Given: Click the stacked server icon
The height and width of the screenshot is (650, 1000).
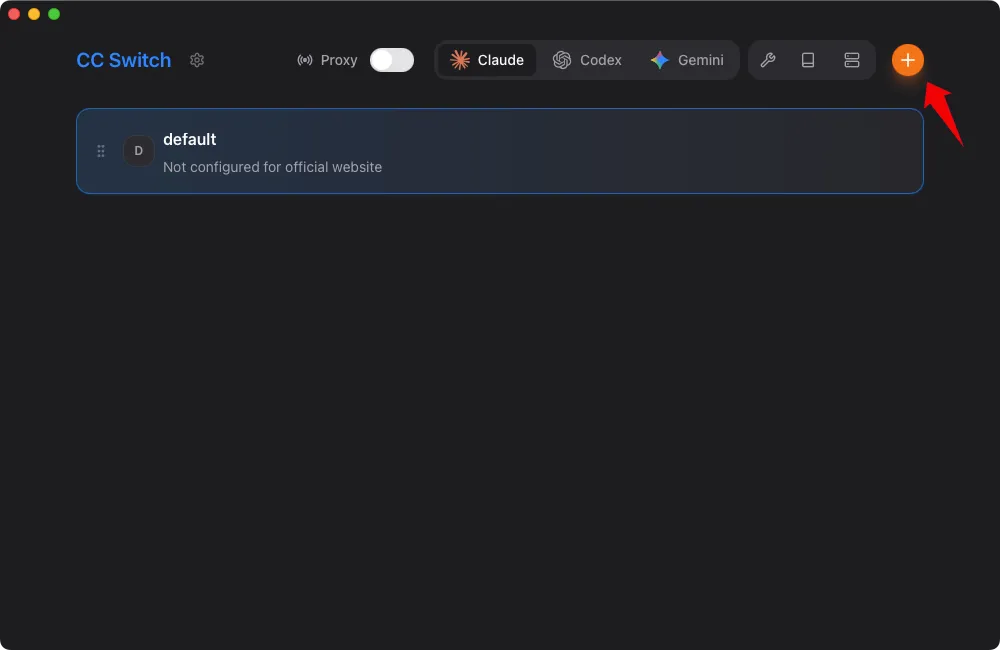Looking at the screenshot, I should 852,60.
